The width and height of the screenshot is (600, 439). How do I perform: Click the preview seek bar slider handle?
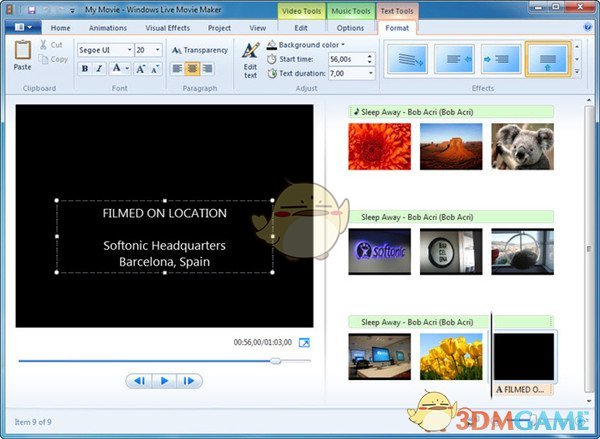point(275,361)
